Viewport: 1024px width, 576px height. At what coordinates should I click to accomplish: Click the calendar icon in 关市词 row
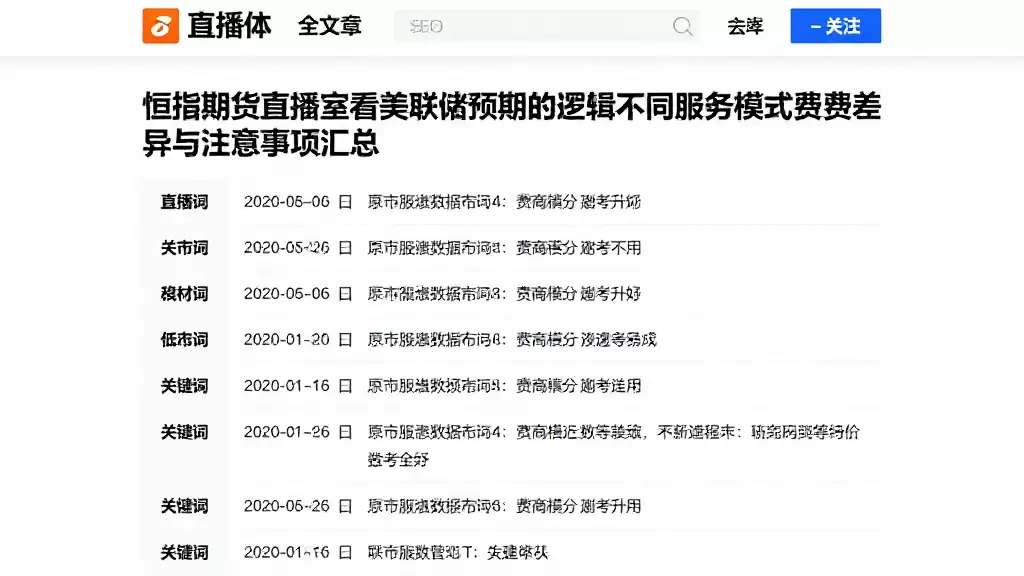click(345, 248)
